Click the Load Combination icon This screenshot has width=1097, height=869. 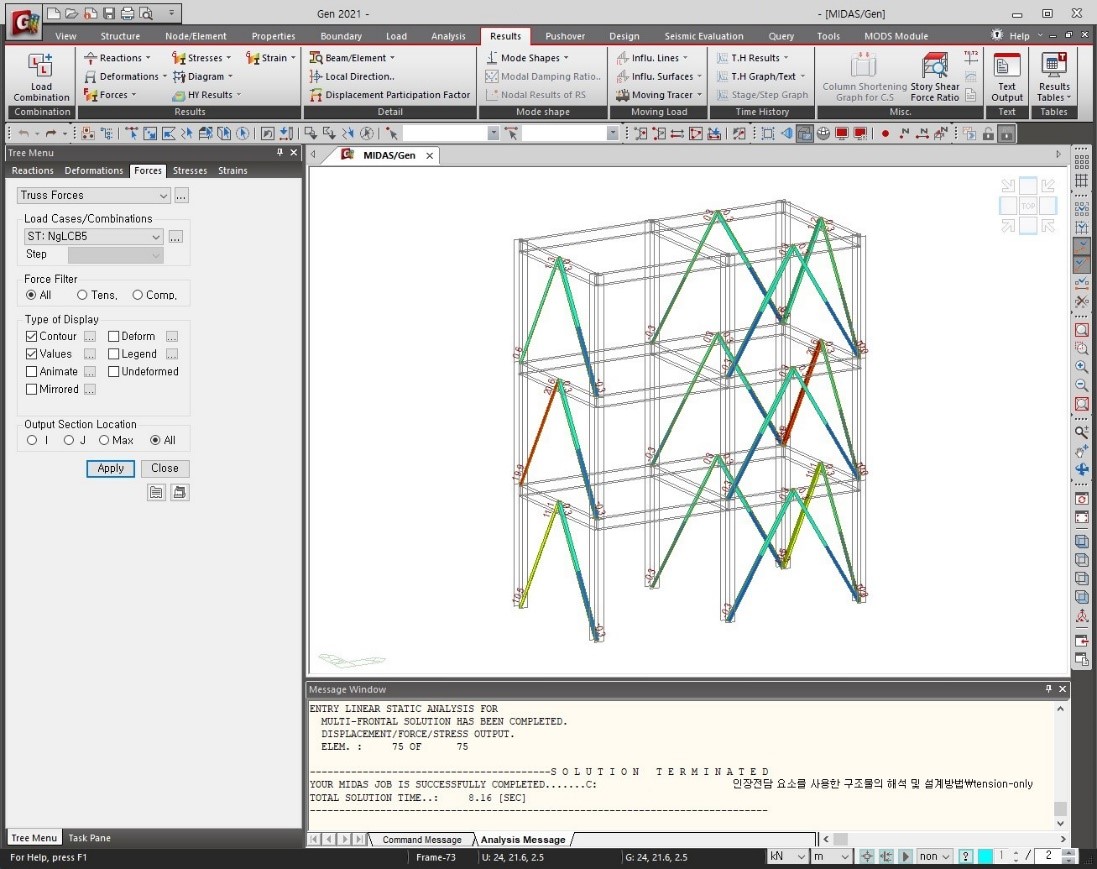pos(41,68)
